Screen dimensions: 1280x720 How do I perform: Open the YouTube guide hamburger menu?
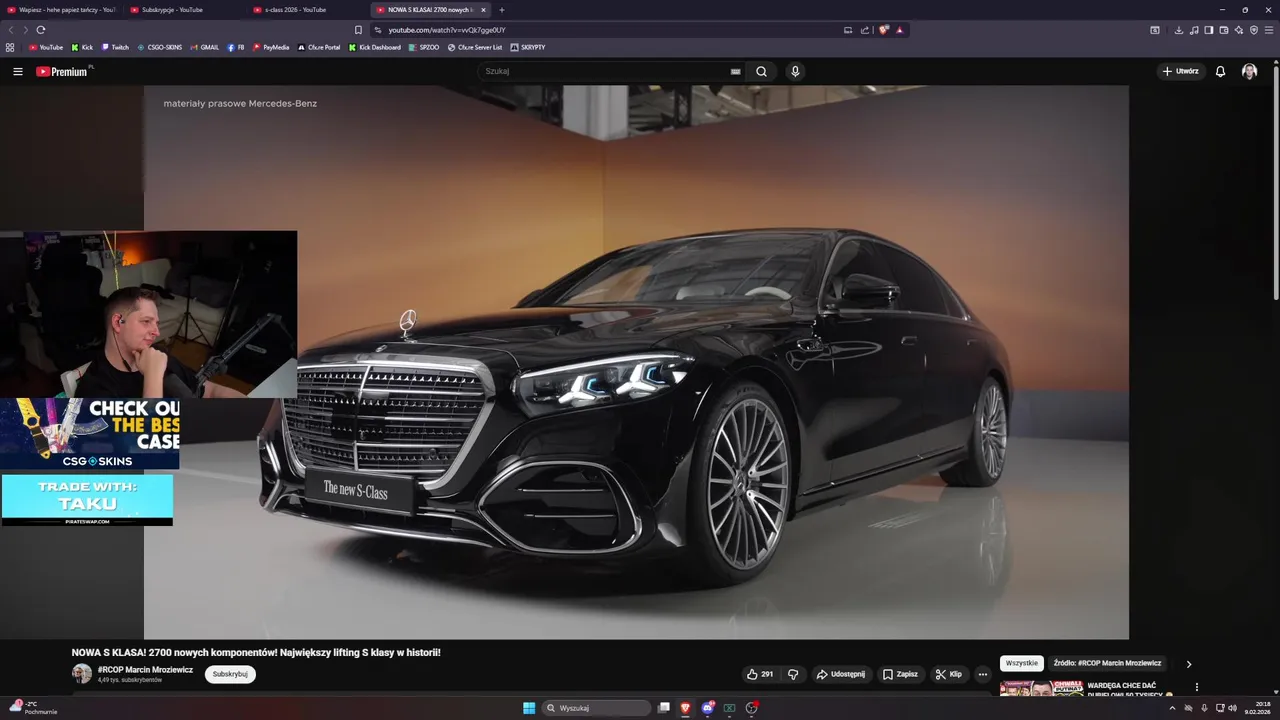(x=17, y=71)
